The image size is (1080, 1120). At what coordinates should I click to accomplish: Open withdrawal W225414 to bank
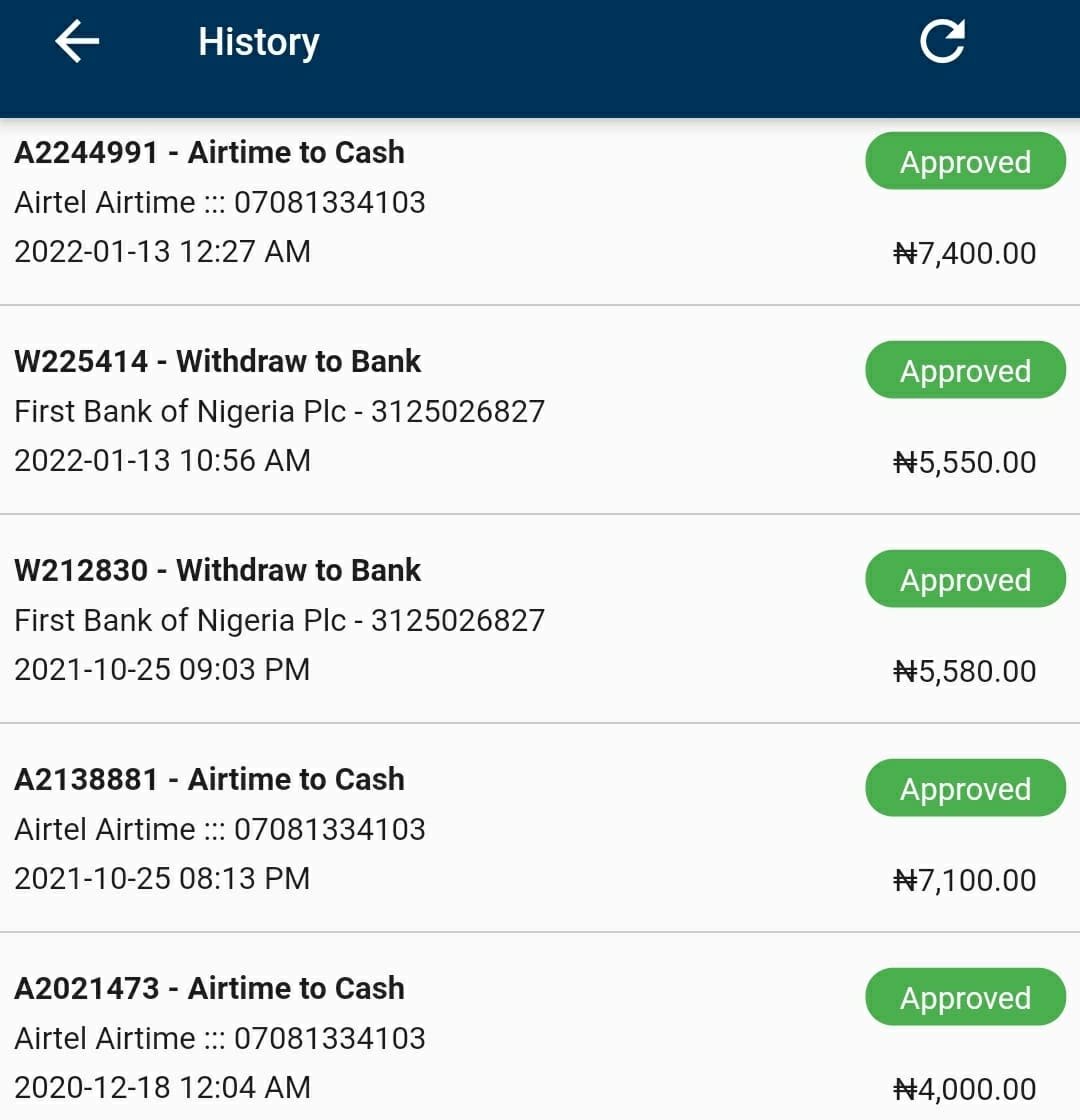[218, 362]
